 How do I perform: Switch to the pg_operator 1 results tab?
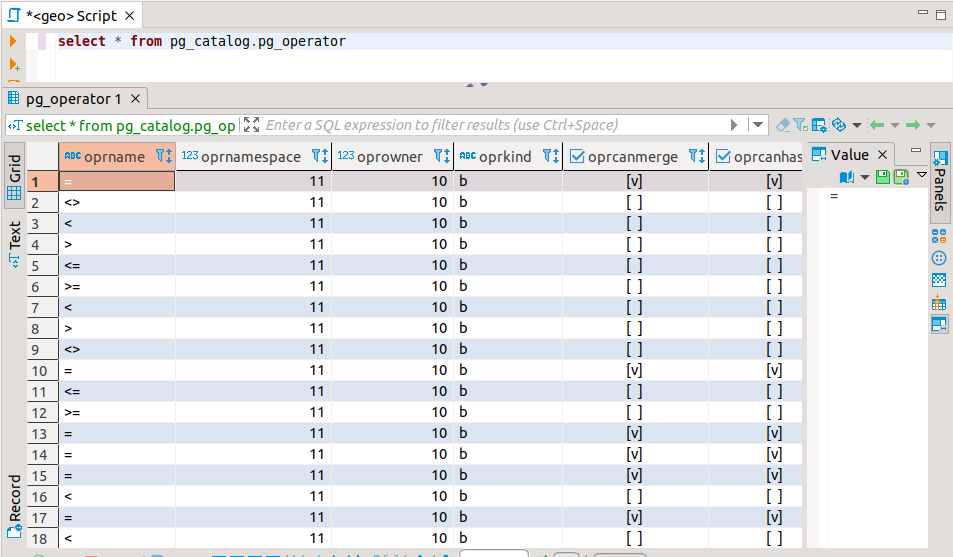click(x=73, y=99)
